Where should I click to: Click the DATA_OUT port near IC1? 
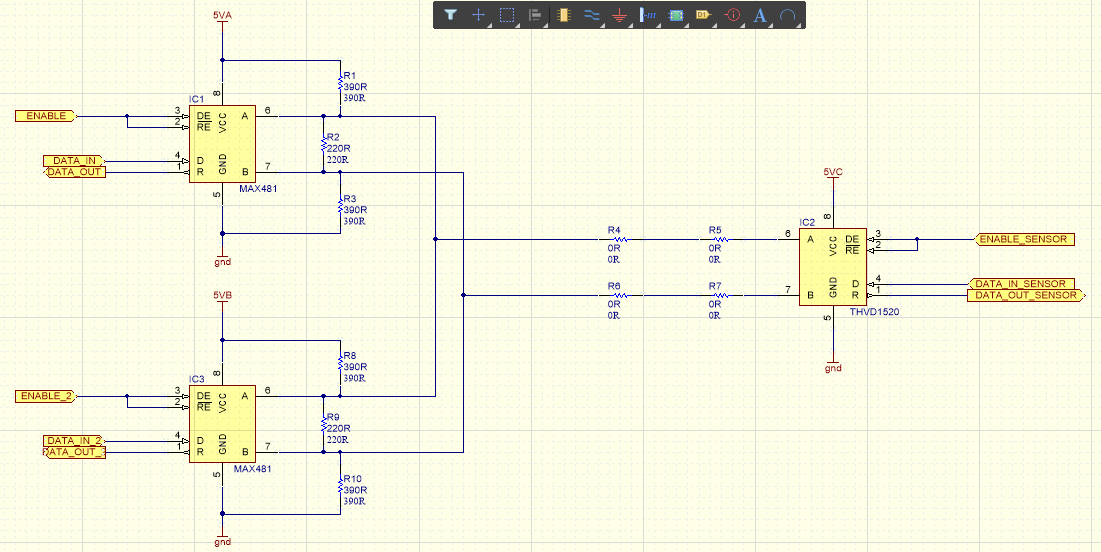(76, 171)
